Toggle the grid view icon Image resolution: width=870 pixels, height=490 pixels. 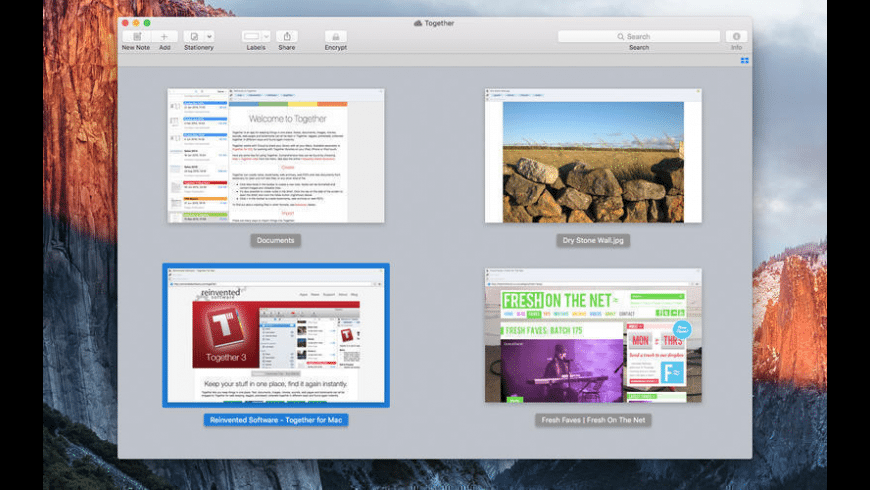pyautogui.click(x=745, y=60)
